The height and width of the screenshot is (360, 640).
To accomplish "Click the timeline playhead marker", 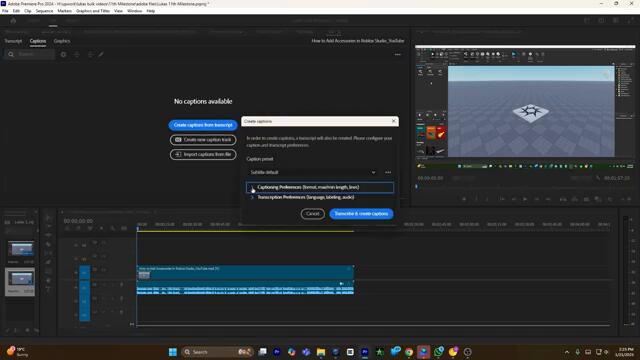I will pos(138,229).
